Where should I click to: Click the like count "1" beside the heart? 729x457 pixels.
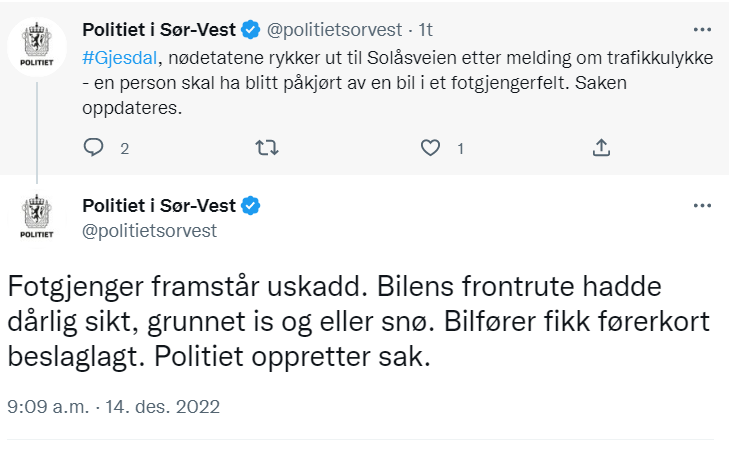[x=460, y=149]
